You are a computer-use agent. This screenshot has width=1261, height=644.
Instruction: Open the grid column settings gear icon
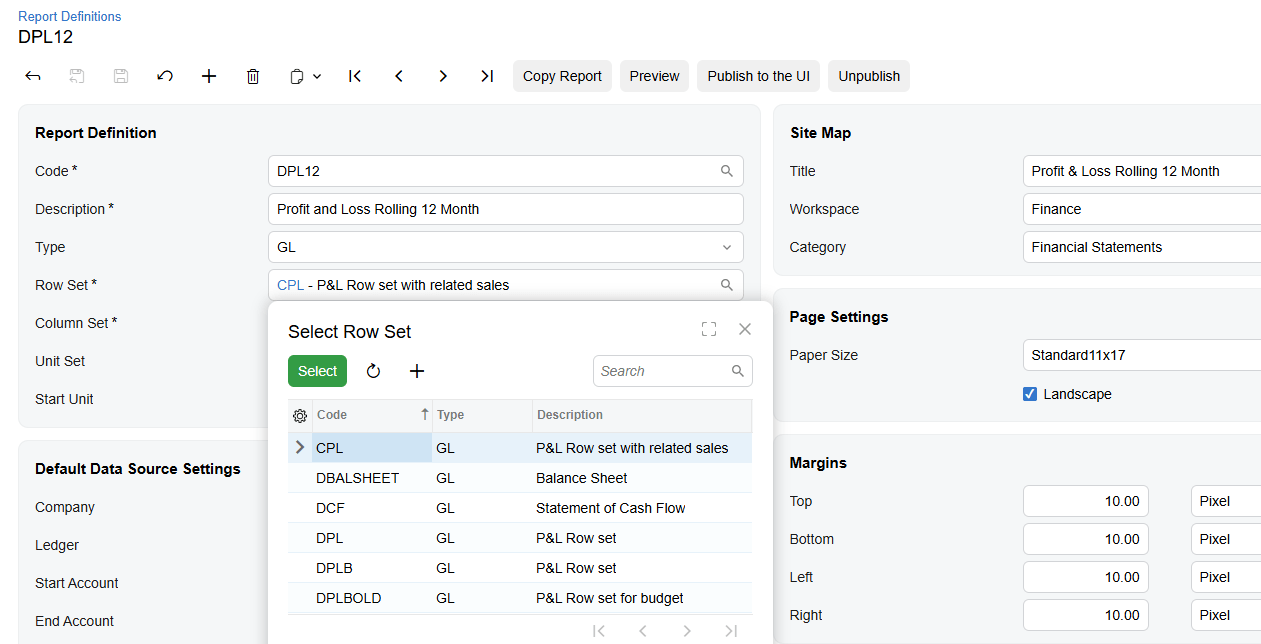(300, 415)
